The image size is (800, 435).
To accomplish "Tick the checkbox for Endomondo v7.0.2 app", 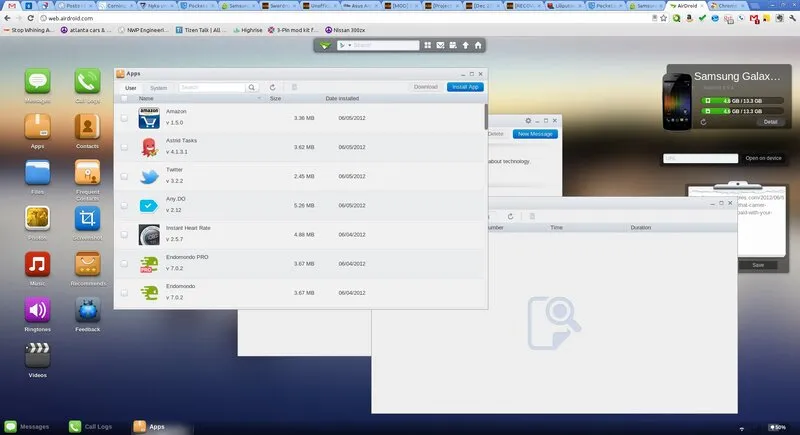I will pyautogui.click(x=124, y=293).
